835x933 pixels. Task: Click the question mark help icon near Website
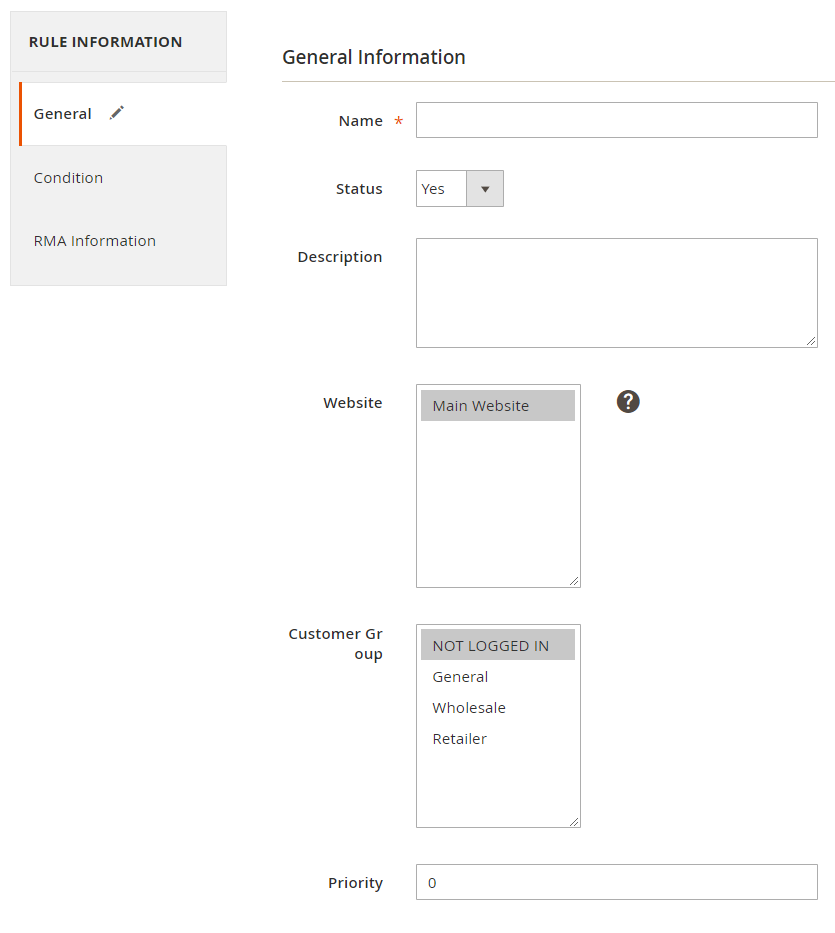(x=628, y=402)
